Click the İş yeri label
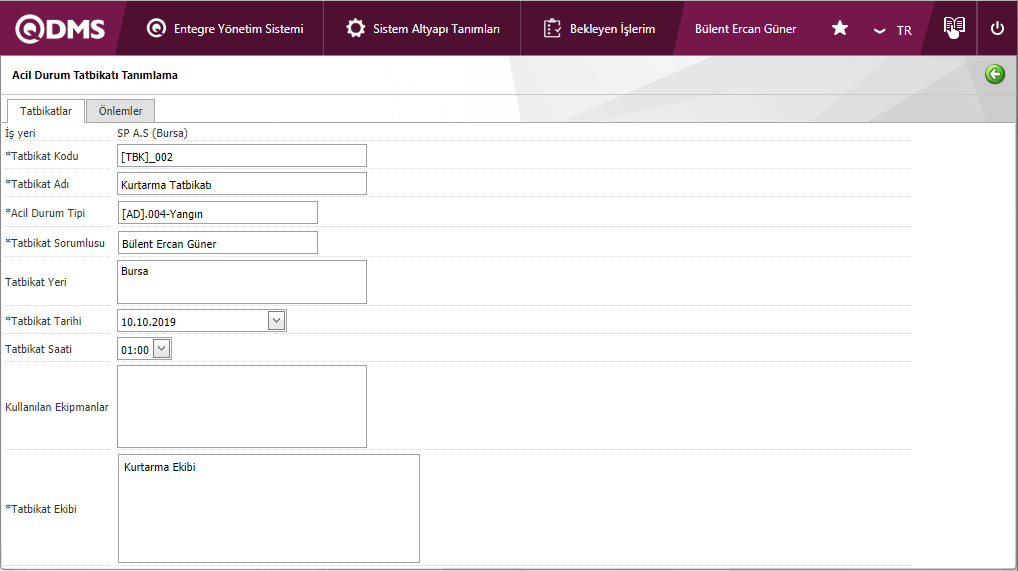The width and height of the screenshot is (1018, 571). coord(20,133)
